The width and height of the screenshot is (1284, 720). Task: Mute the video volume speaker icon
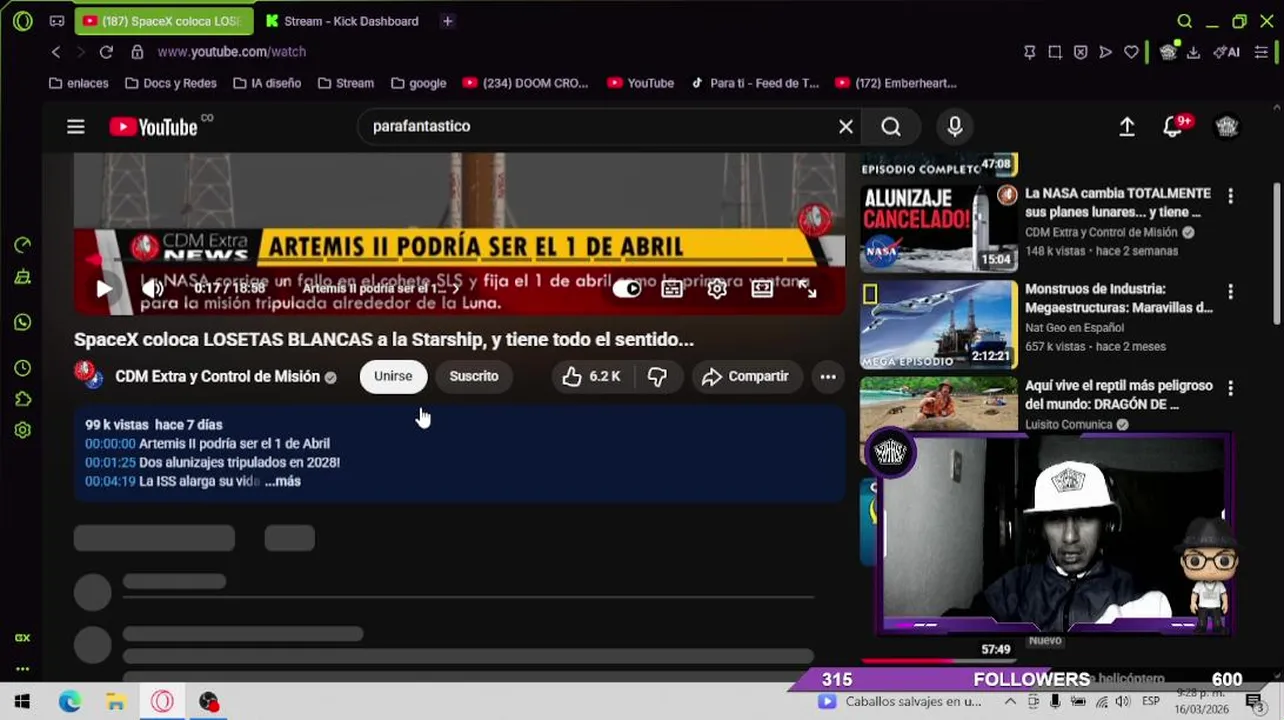(153, 289)
